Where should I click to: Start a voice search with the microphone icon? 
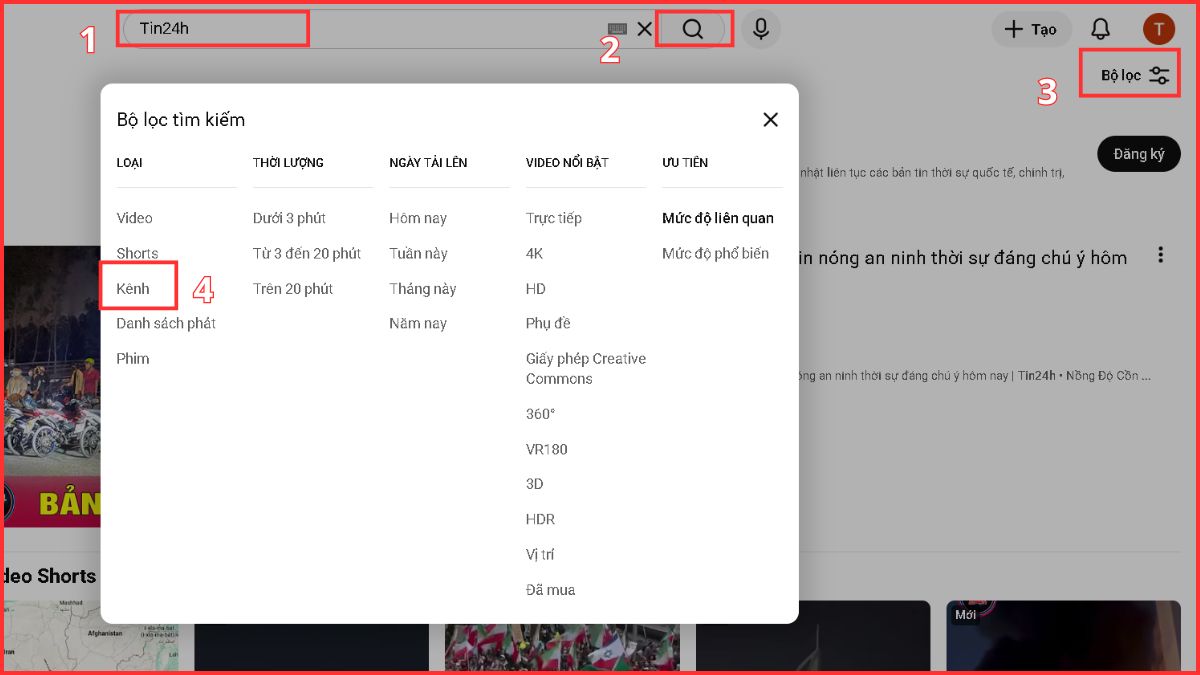(x=760, y=29)
